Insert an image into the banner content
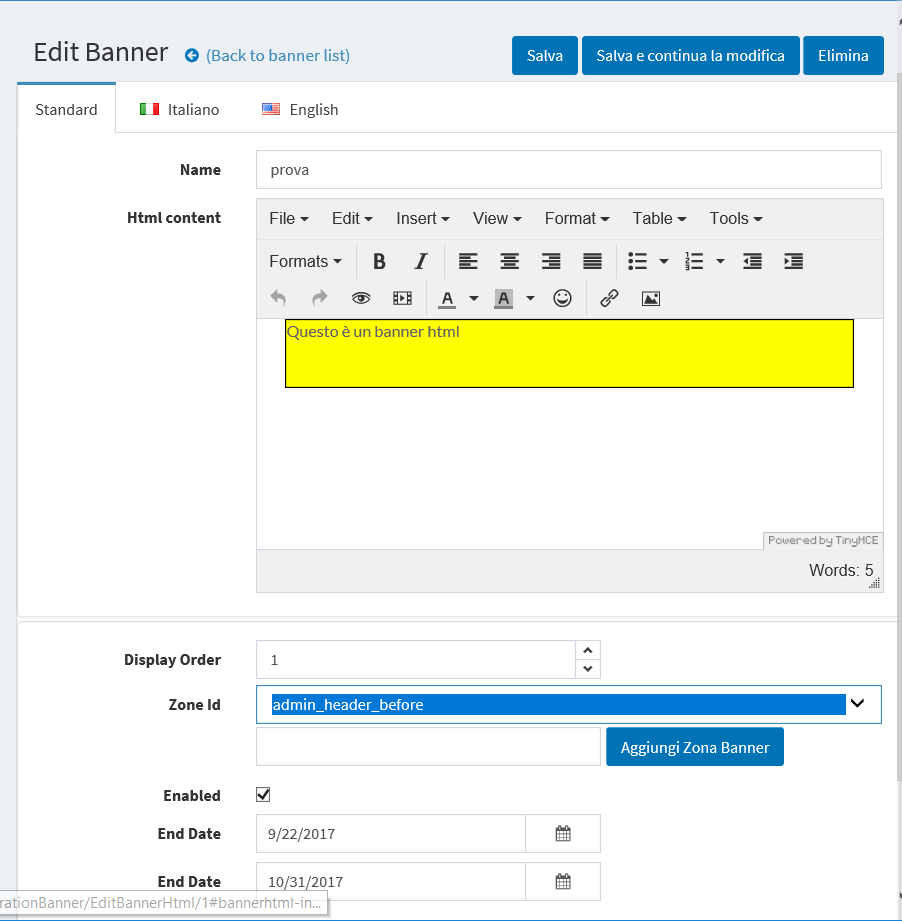Screen dimensions: 902x921 [x=650, y=297]
